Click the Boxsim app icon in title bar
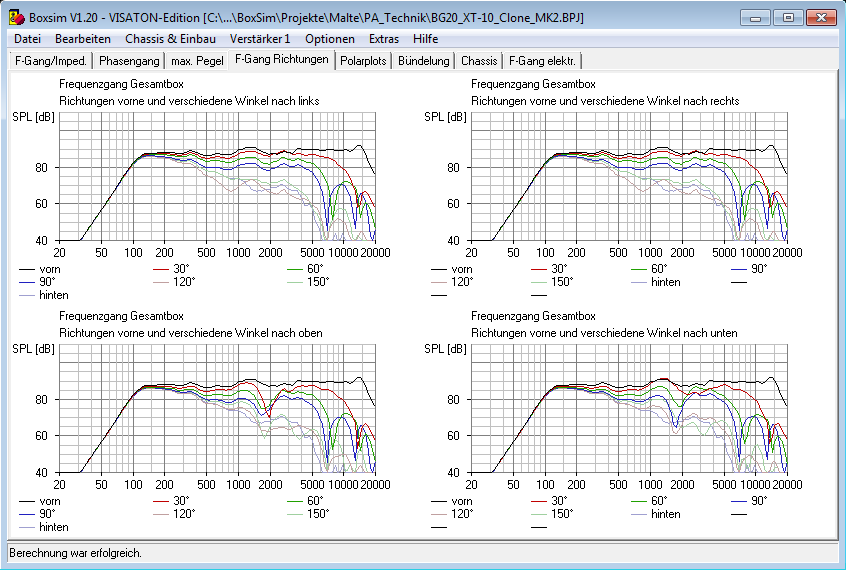Screen dimensions: 846x570 pos(15,18)
